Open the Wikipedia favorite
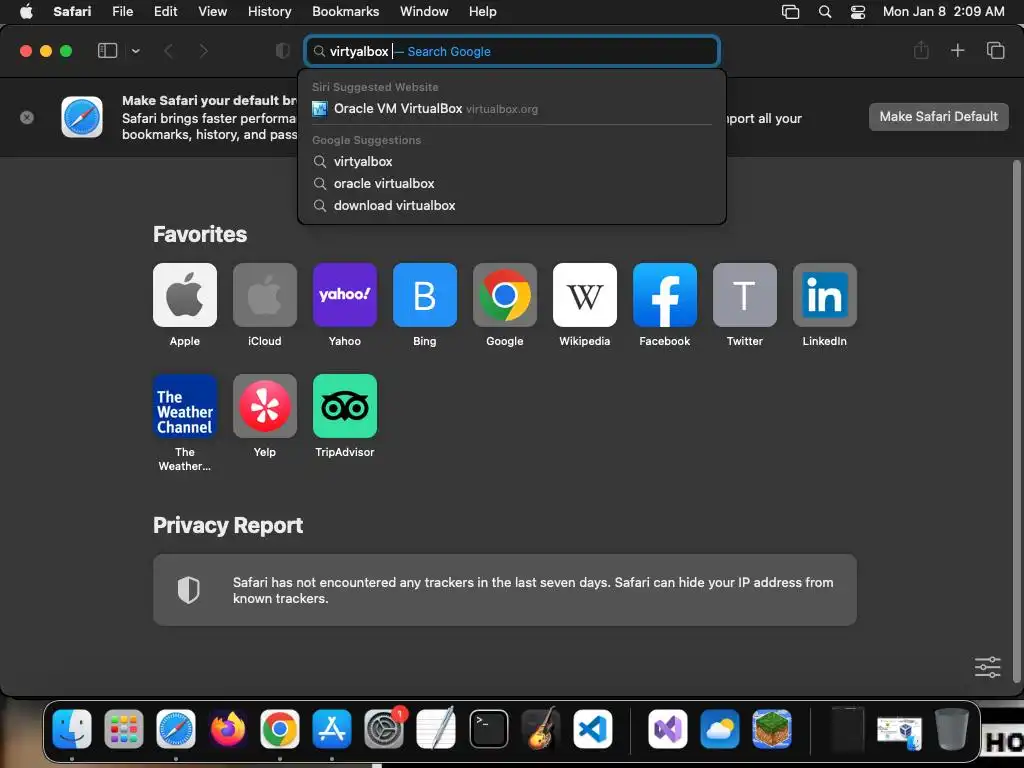Image resolution: width=1024 pixels, height=768 pixels. point(584,295)
